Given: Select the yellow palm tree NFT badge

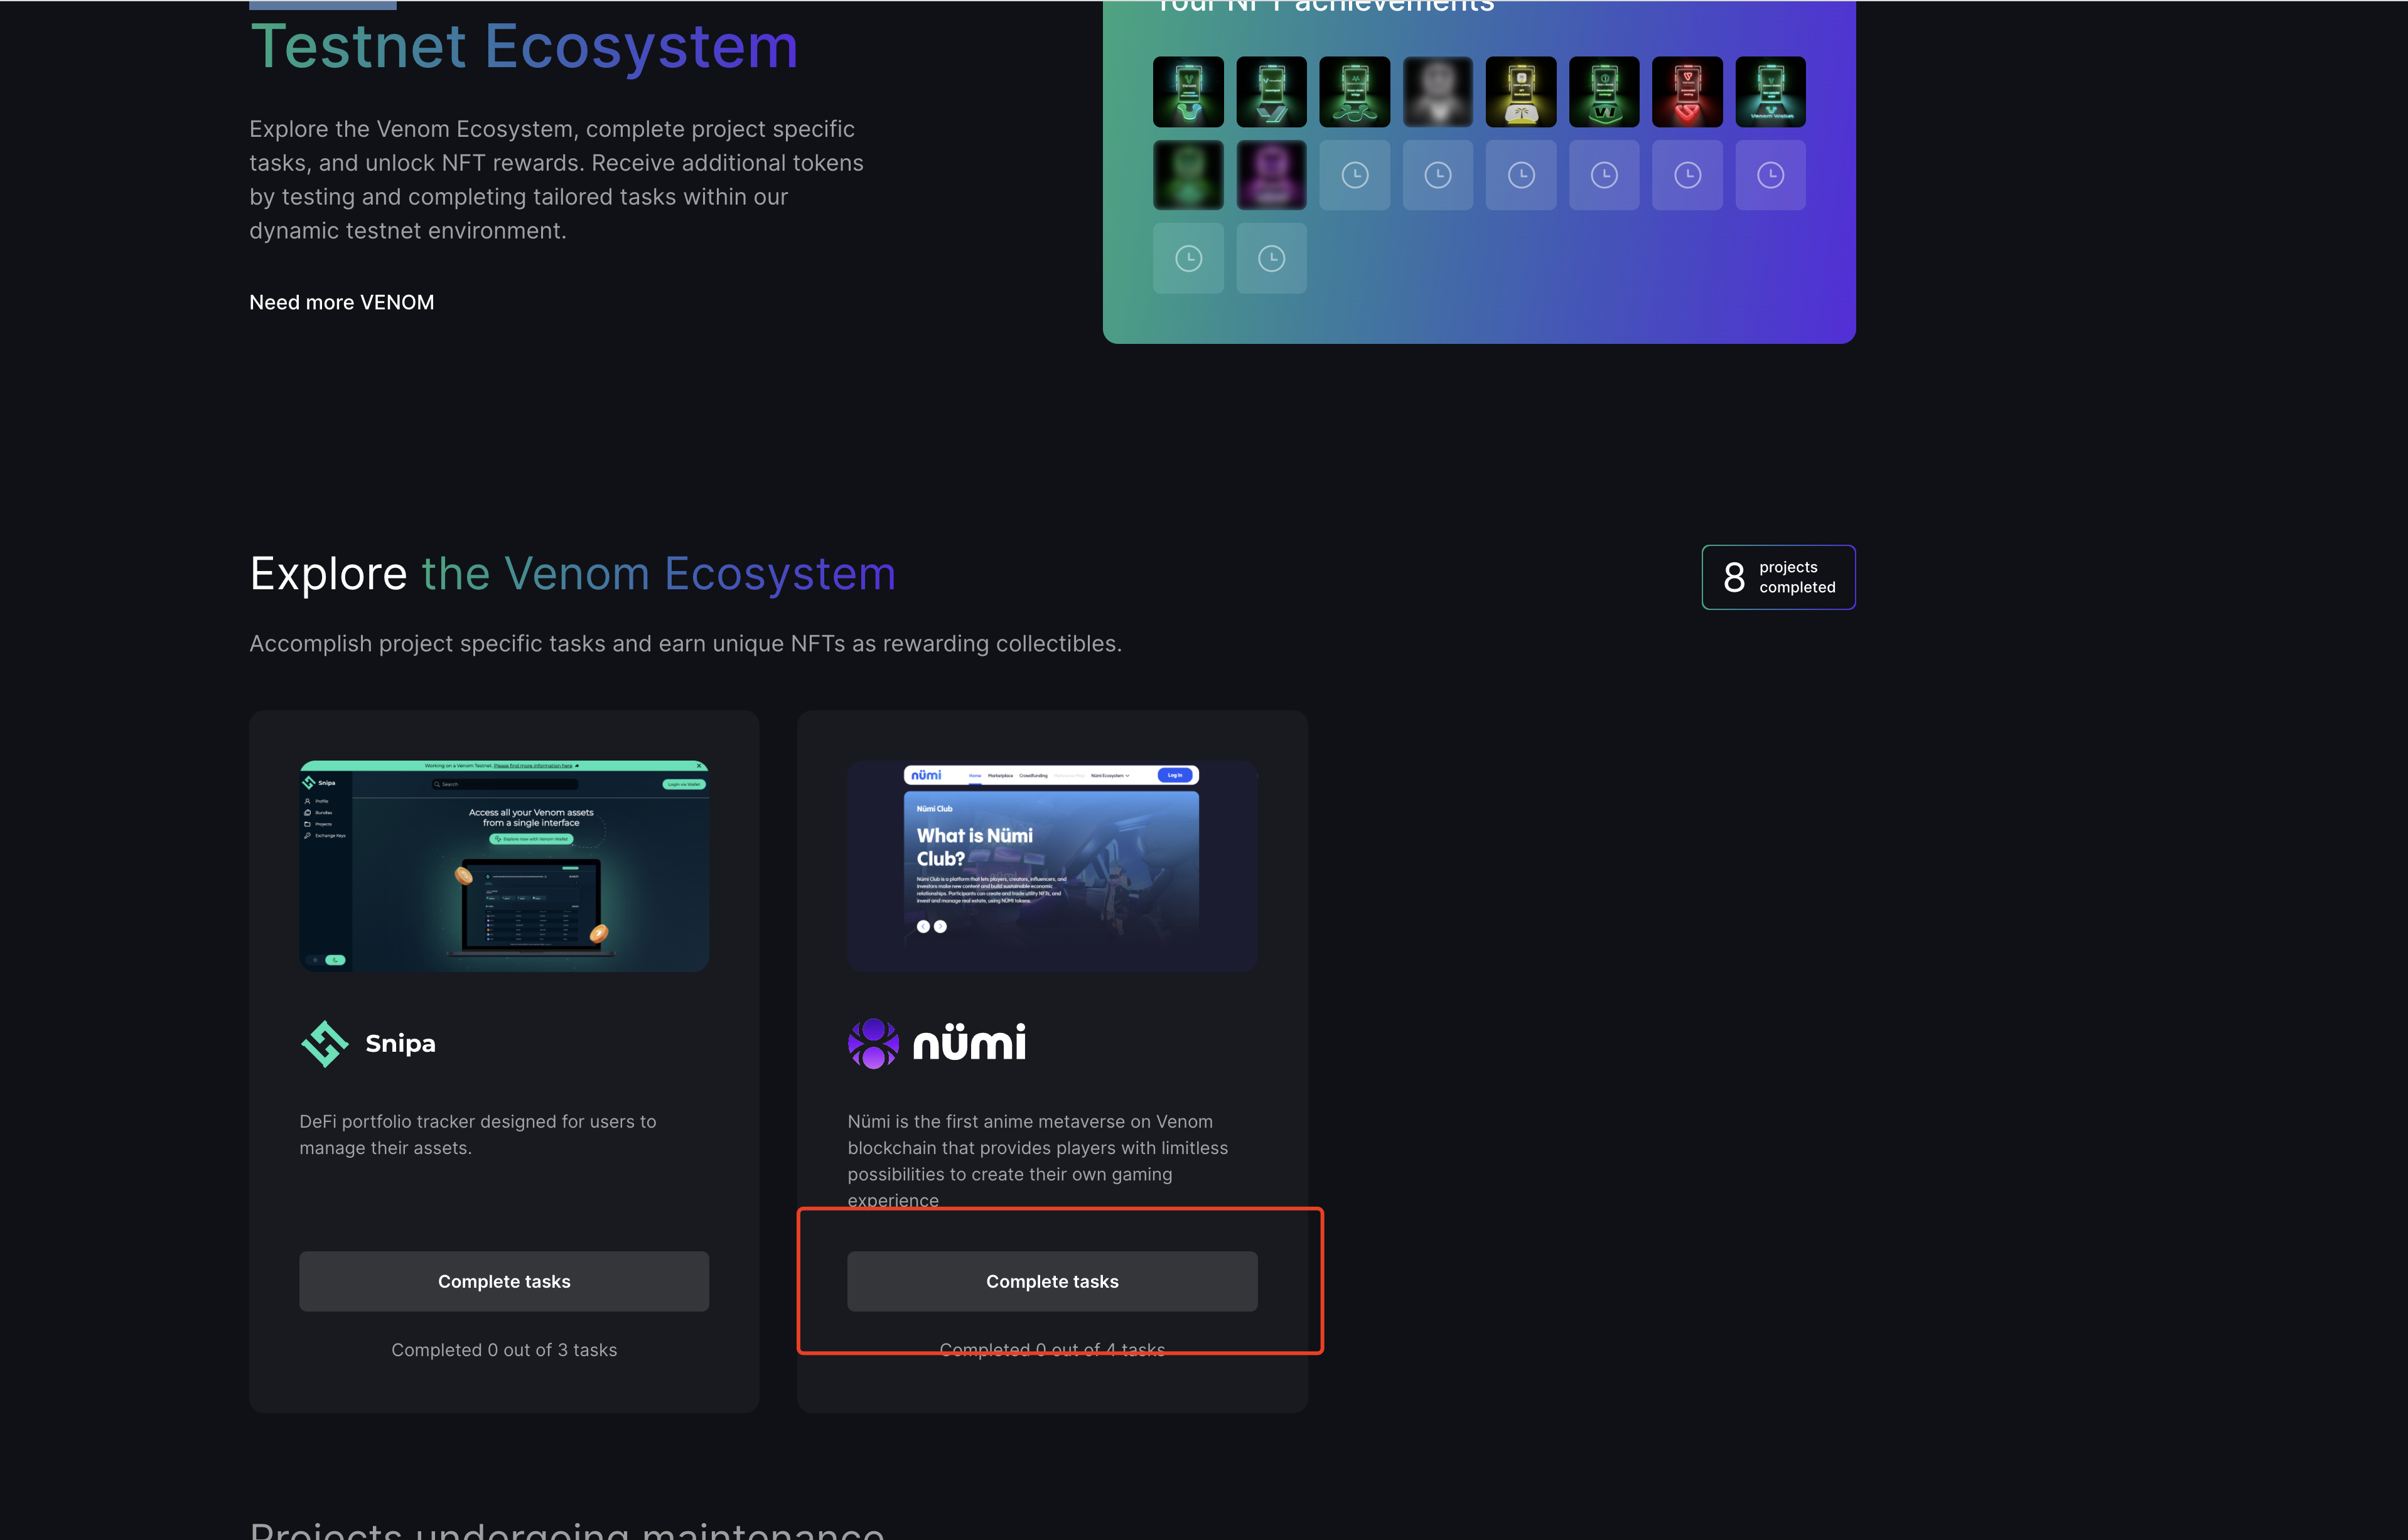Looking at the screenshot, I should click(x=1521, y=92).
